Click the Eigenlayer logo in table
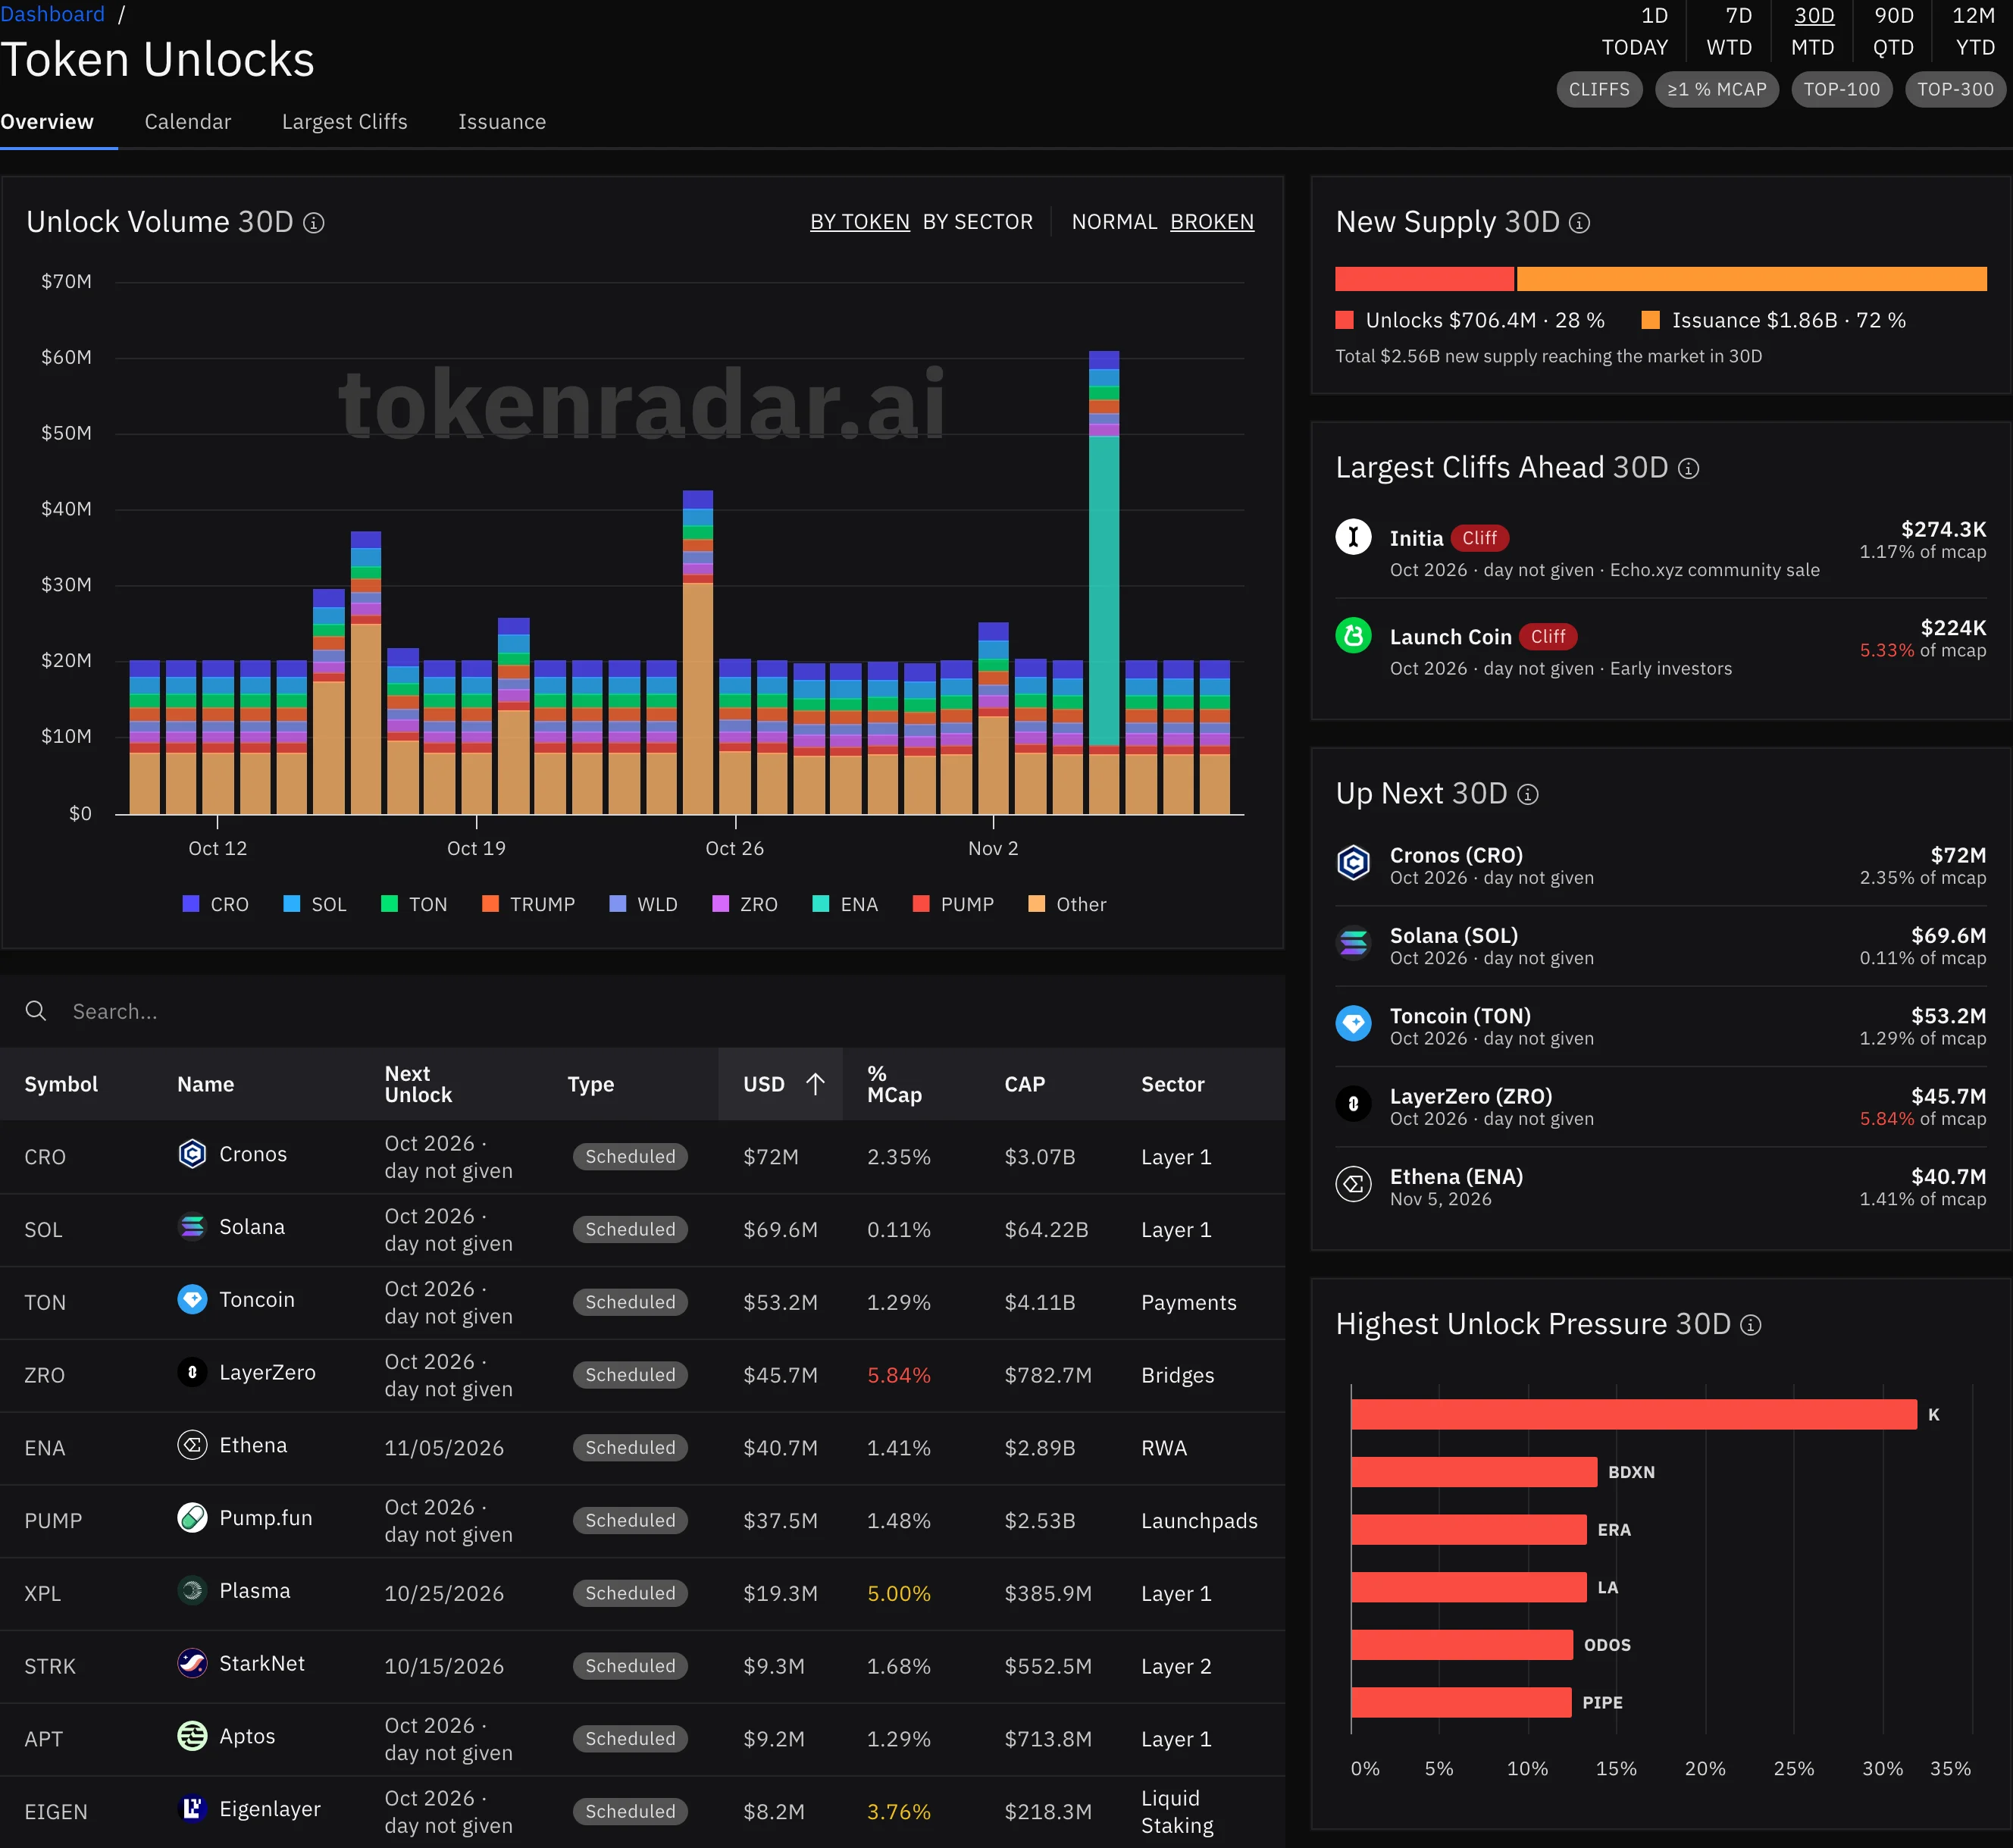This screenshot has height=1848, width=2013. click(192, 1808)
